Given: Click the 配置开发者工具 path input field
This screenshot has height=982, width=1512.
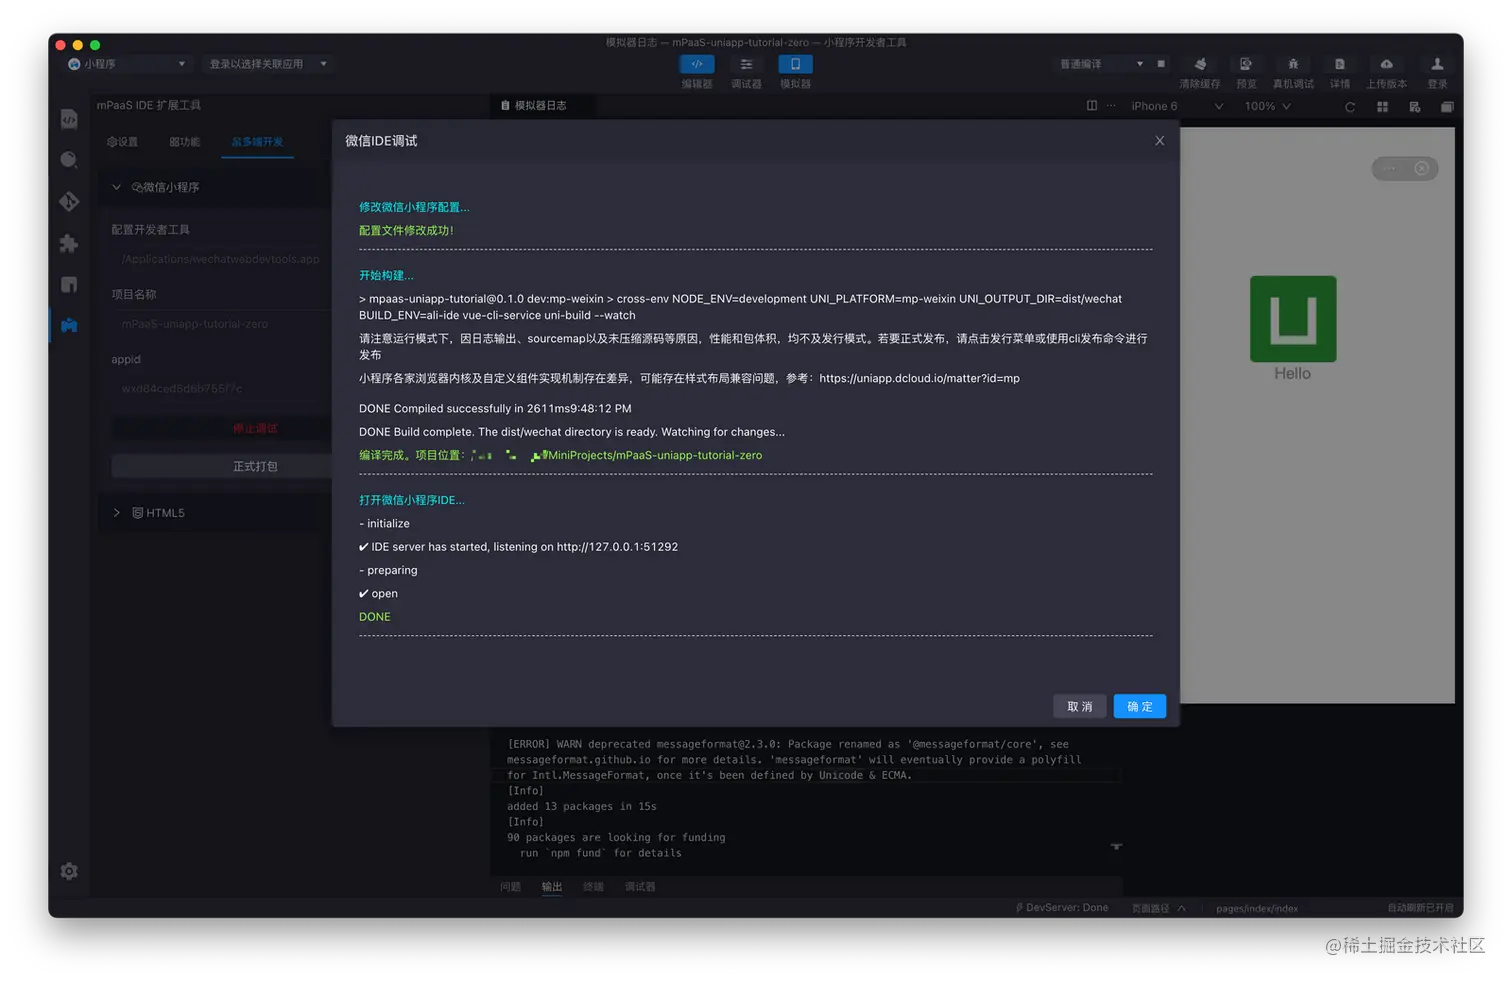Looking at the screenshot, I should coord(221,259).
